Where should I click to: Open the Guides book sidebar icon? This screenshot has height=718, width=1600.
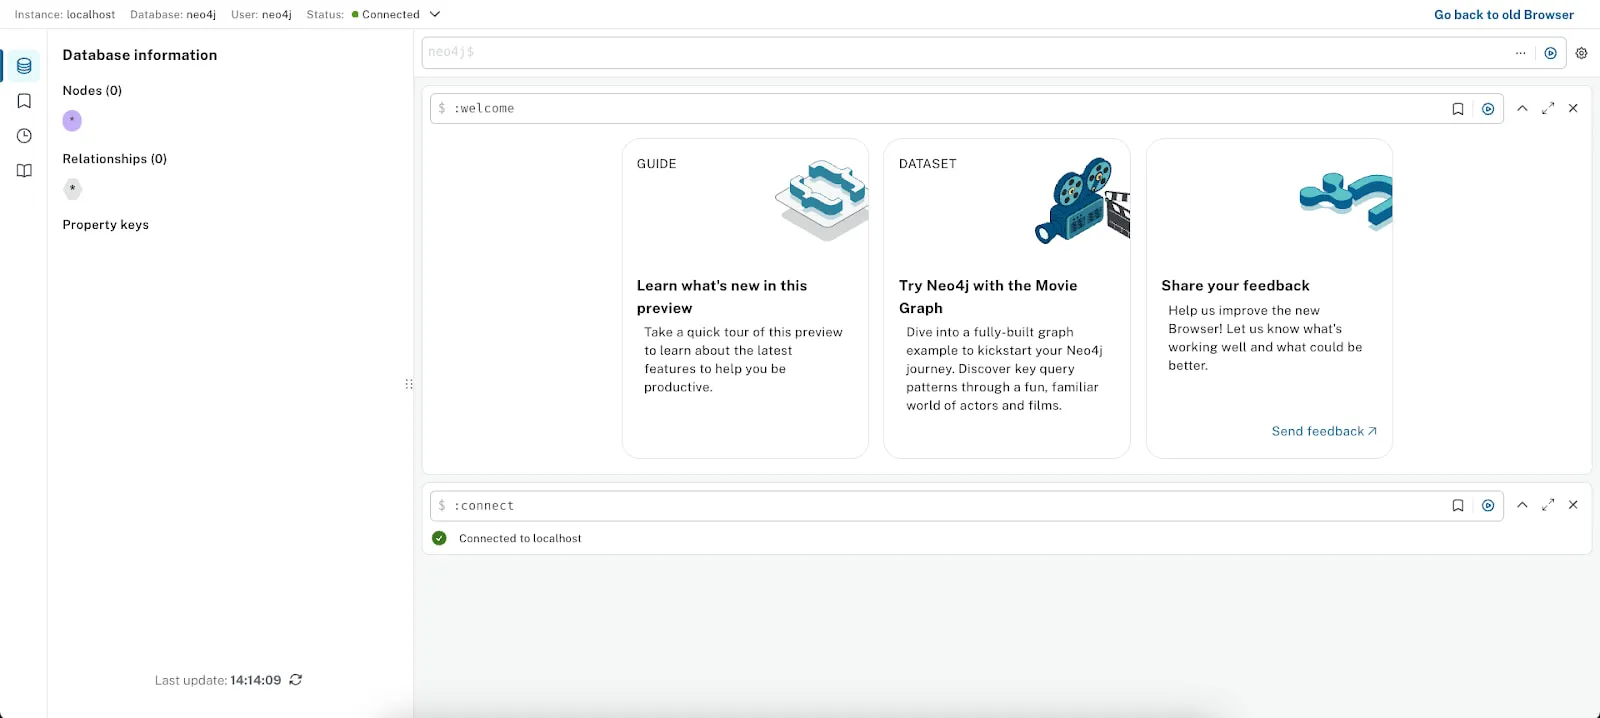(x=24, y=171)
